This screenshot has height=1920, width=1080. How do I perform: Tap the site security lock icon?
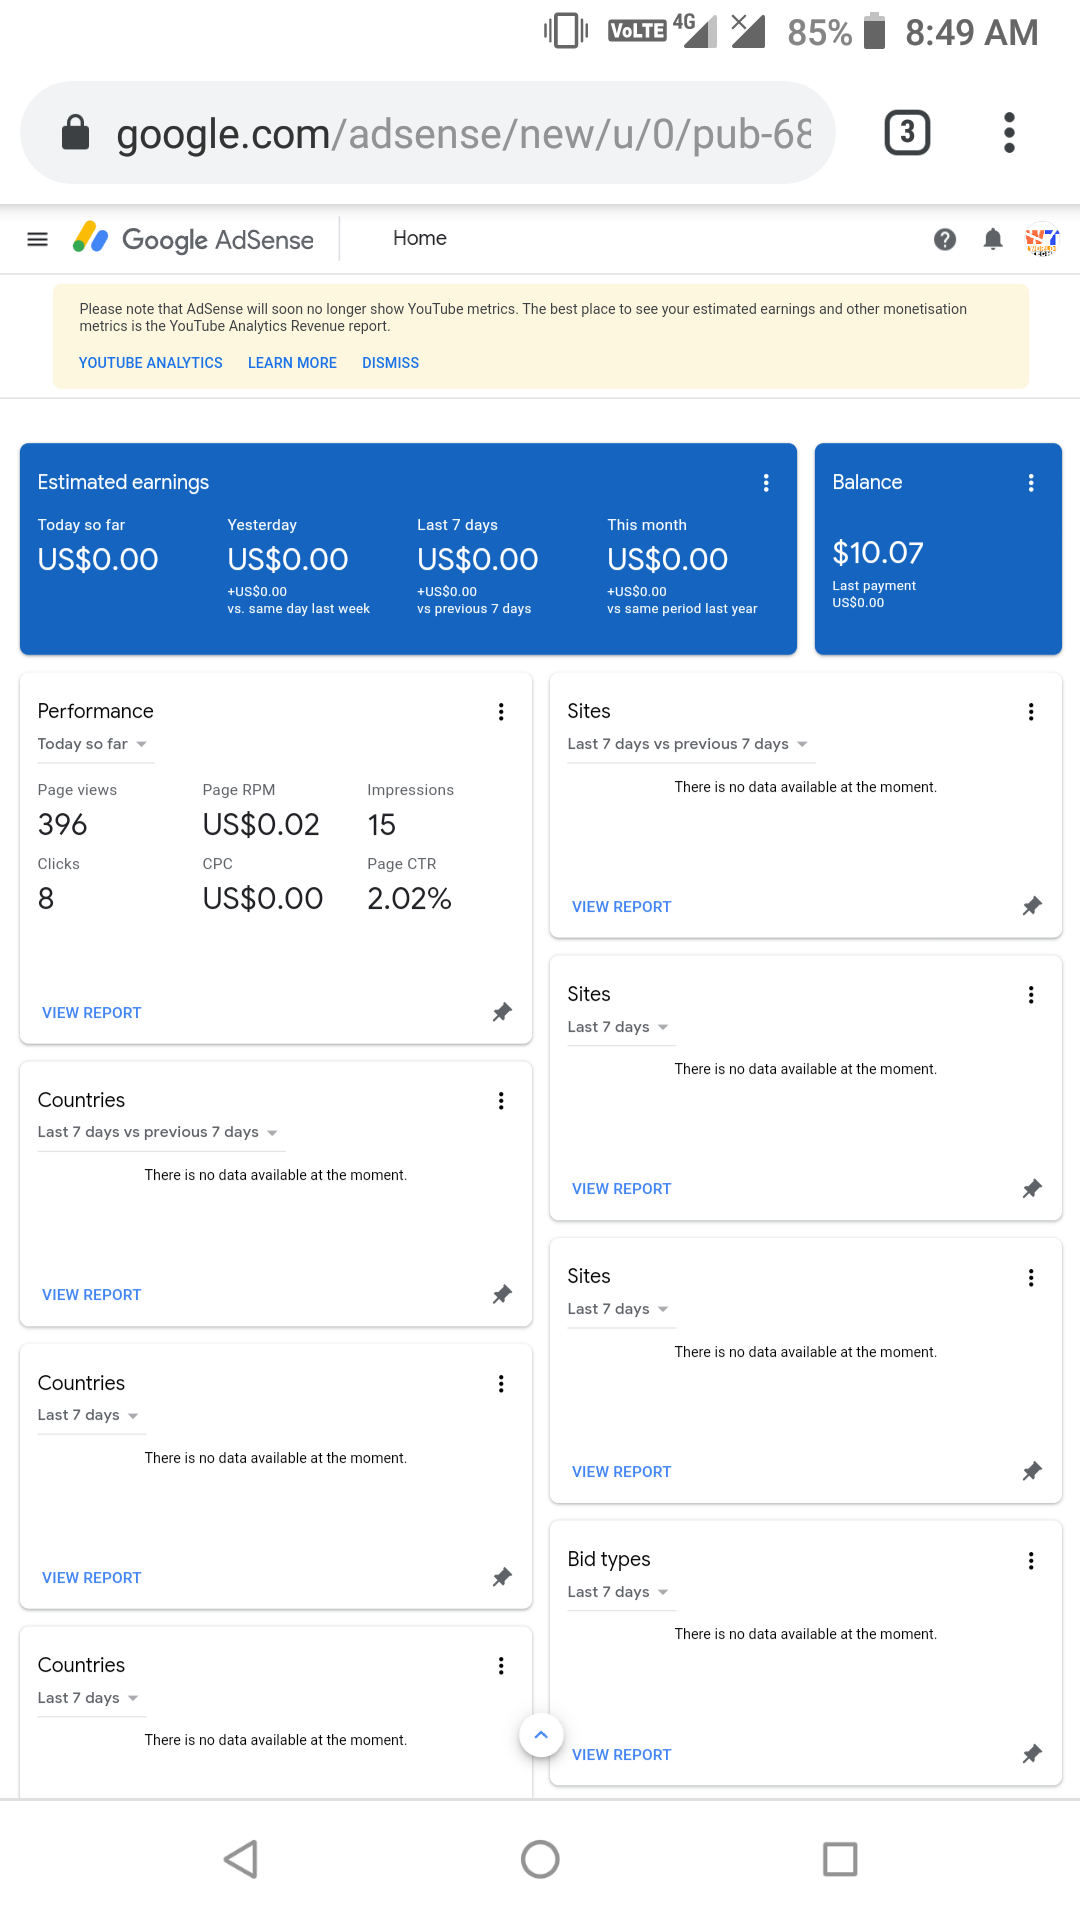click(x=76, y=132)
